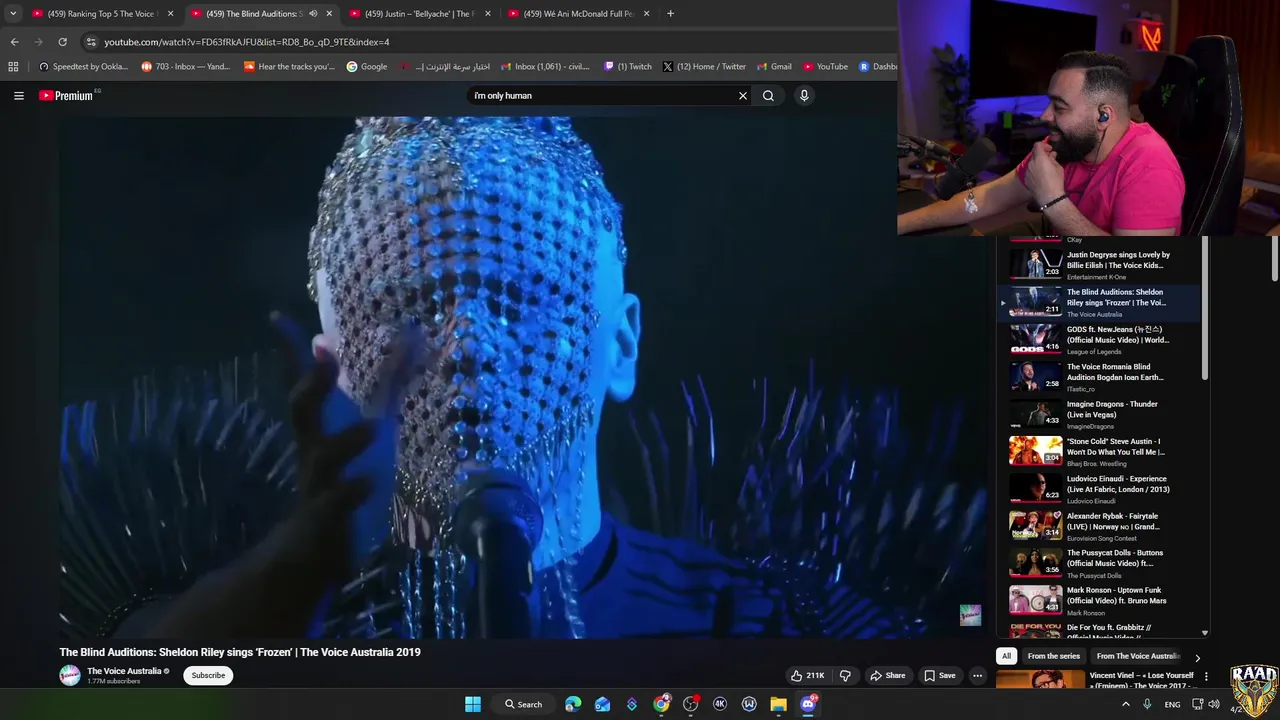This screenshot has width=1280, height=720.
Task: Run search with the magnifier button
Action: [768, 96]
